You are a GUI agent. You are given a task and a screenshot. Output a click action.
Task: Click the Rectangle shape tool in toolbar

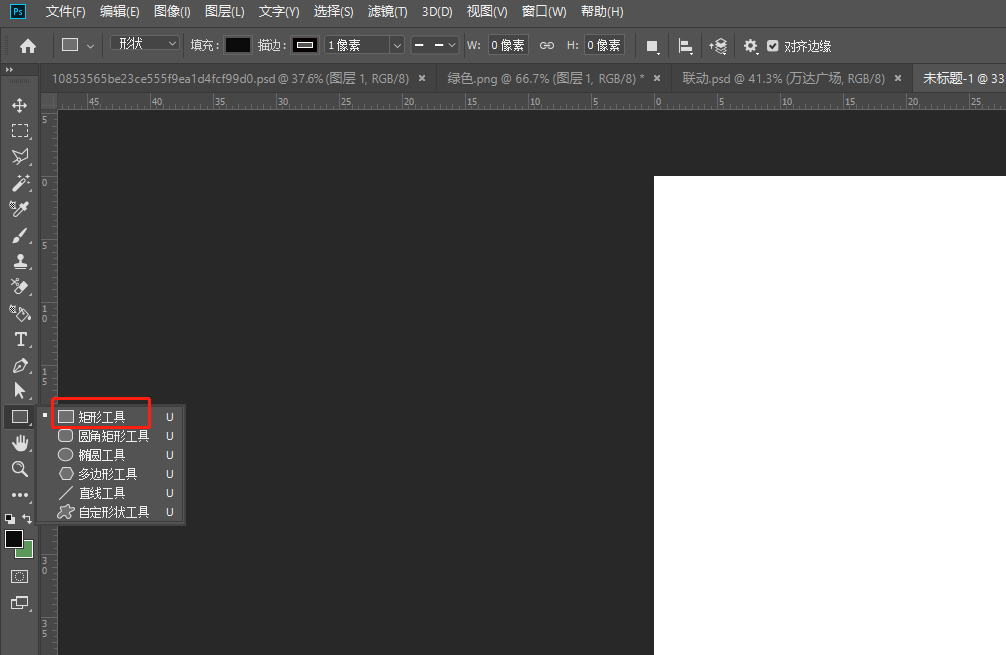click(20, 417)
